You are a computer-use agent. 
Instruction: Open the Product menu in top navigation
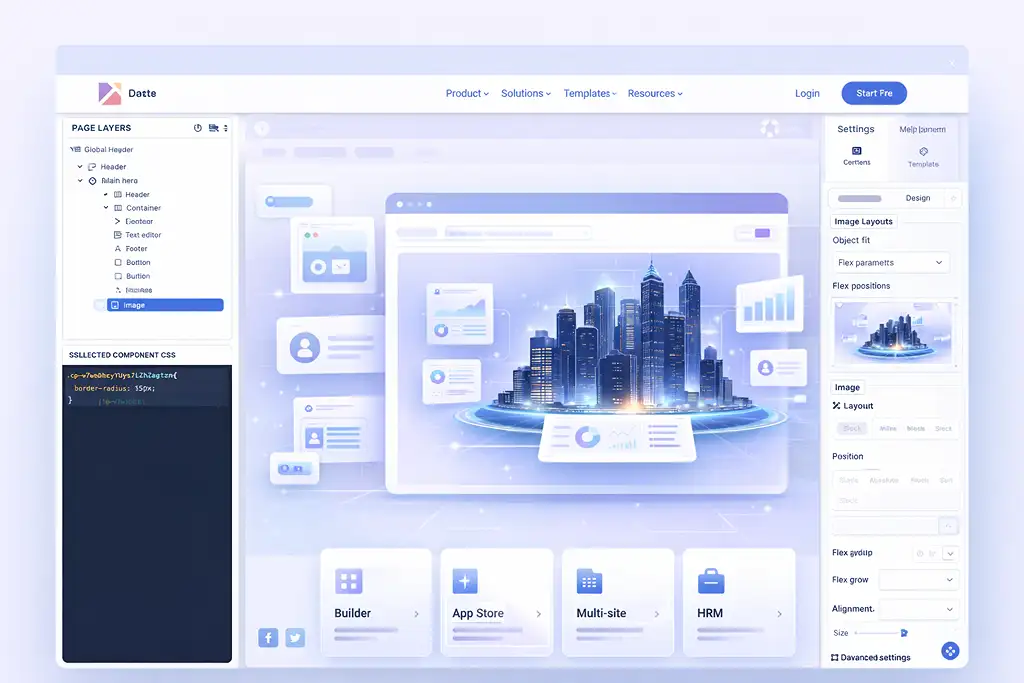[467, 94]
